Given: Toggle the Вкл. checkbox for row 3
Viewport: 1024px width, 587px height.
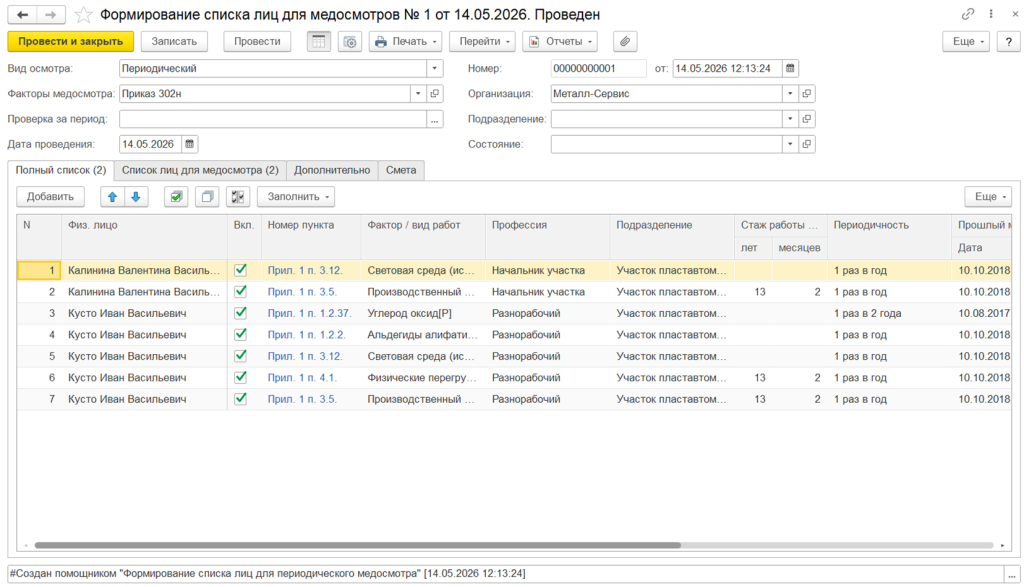Looking at the screenshot, I should (x=241, y=313).
